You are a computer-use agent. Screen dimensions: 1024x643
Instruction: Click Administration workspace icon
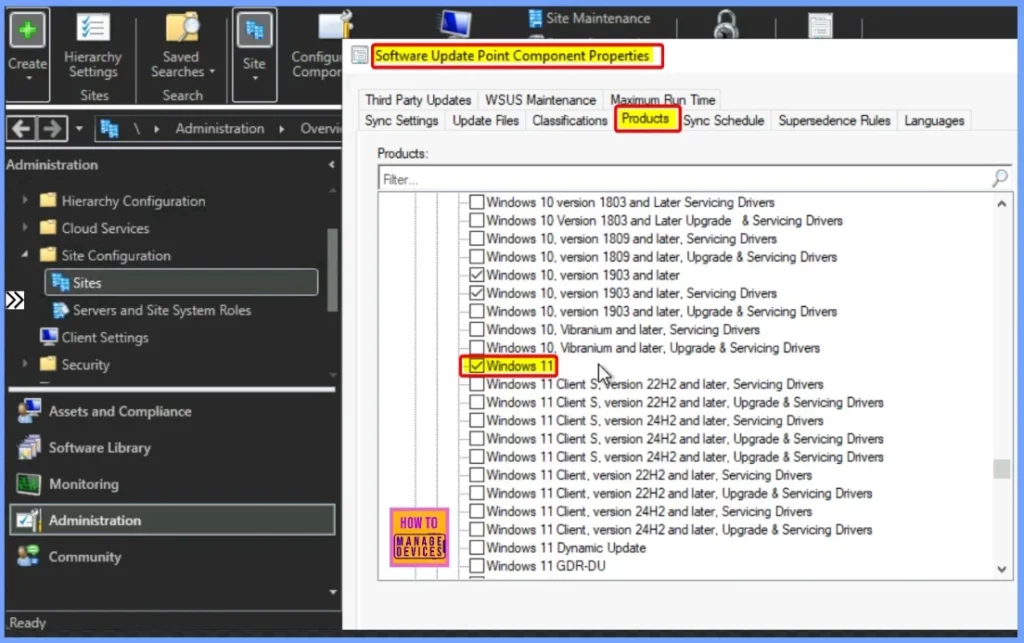click(x=29, y=520)
